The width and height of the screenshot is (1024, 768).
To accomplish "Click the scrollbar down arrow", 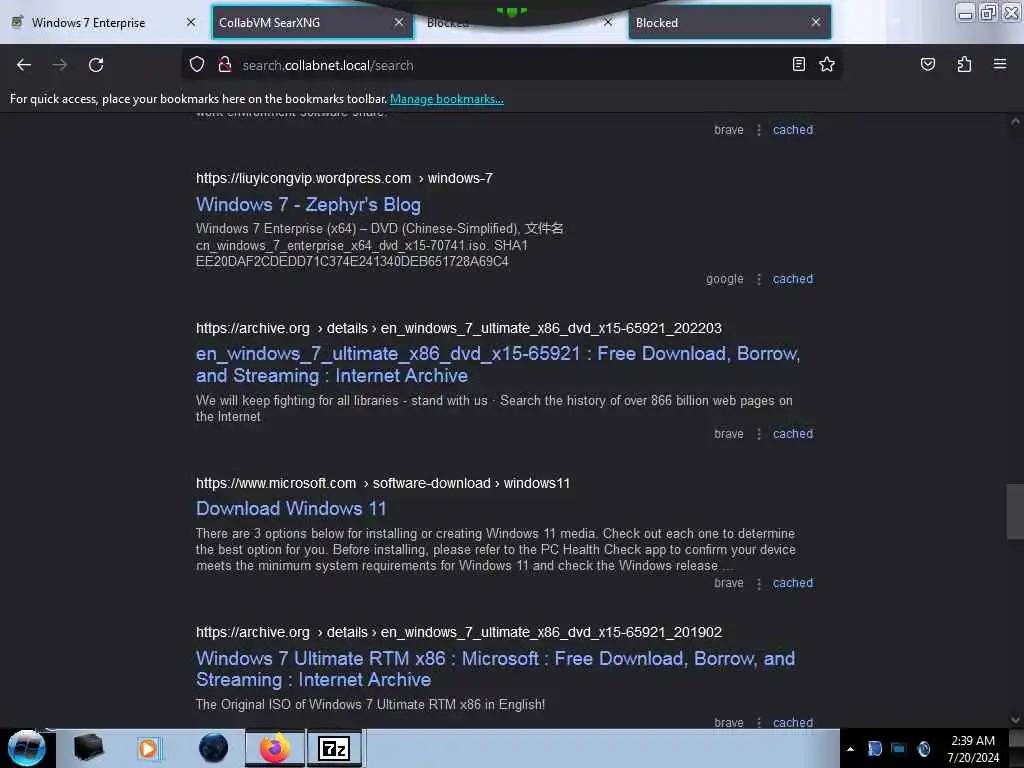I will (1015, 720).
